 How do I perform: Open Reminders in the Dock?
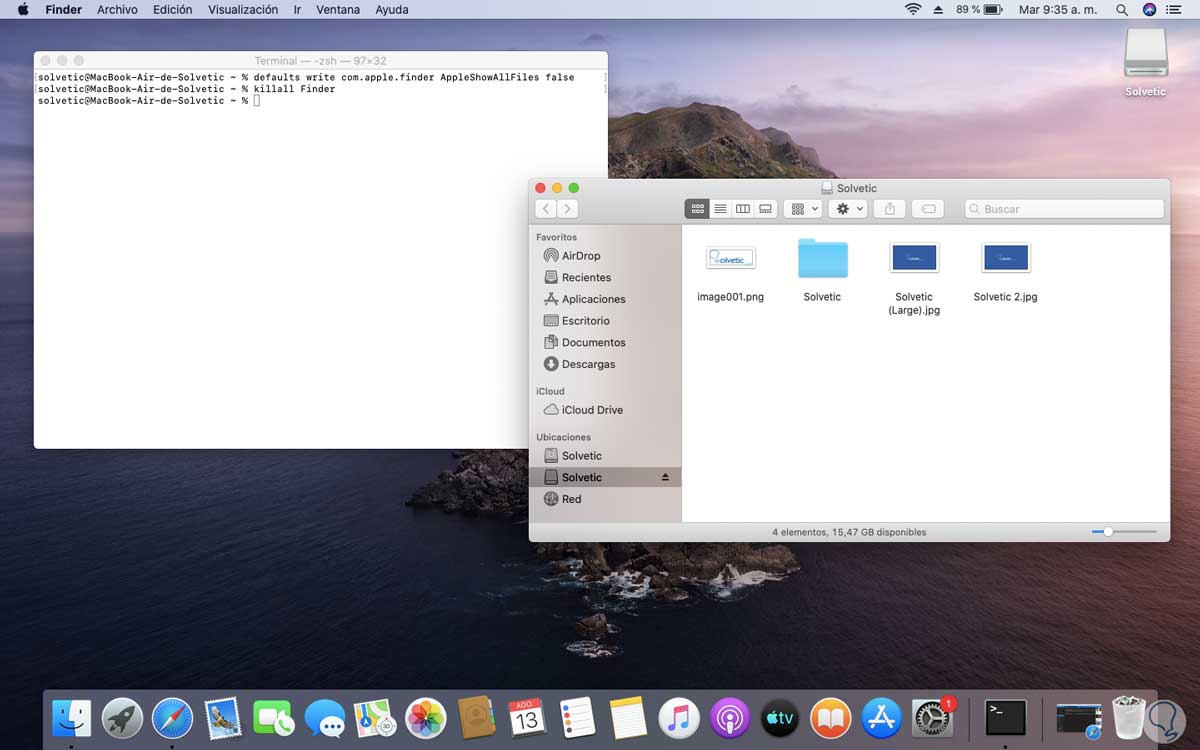click(577, 717)
